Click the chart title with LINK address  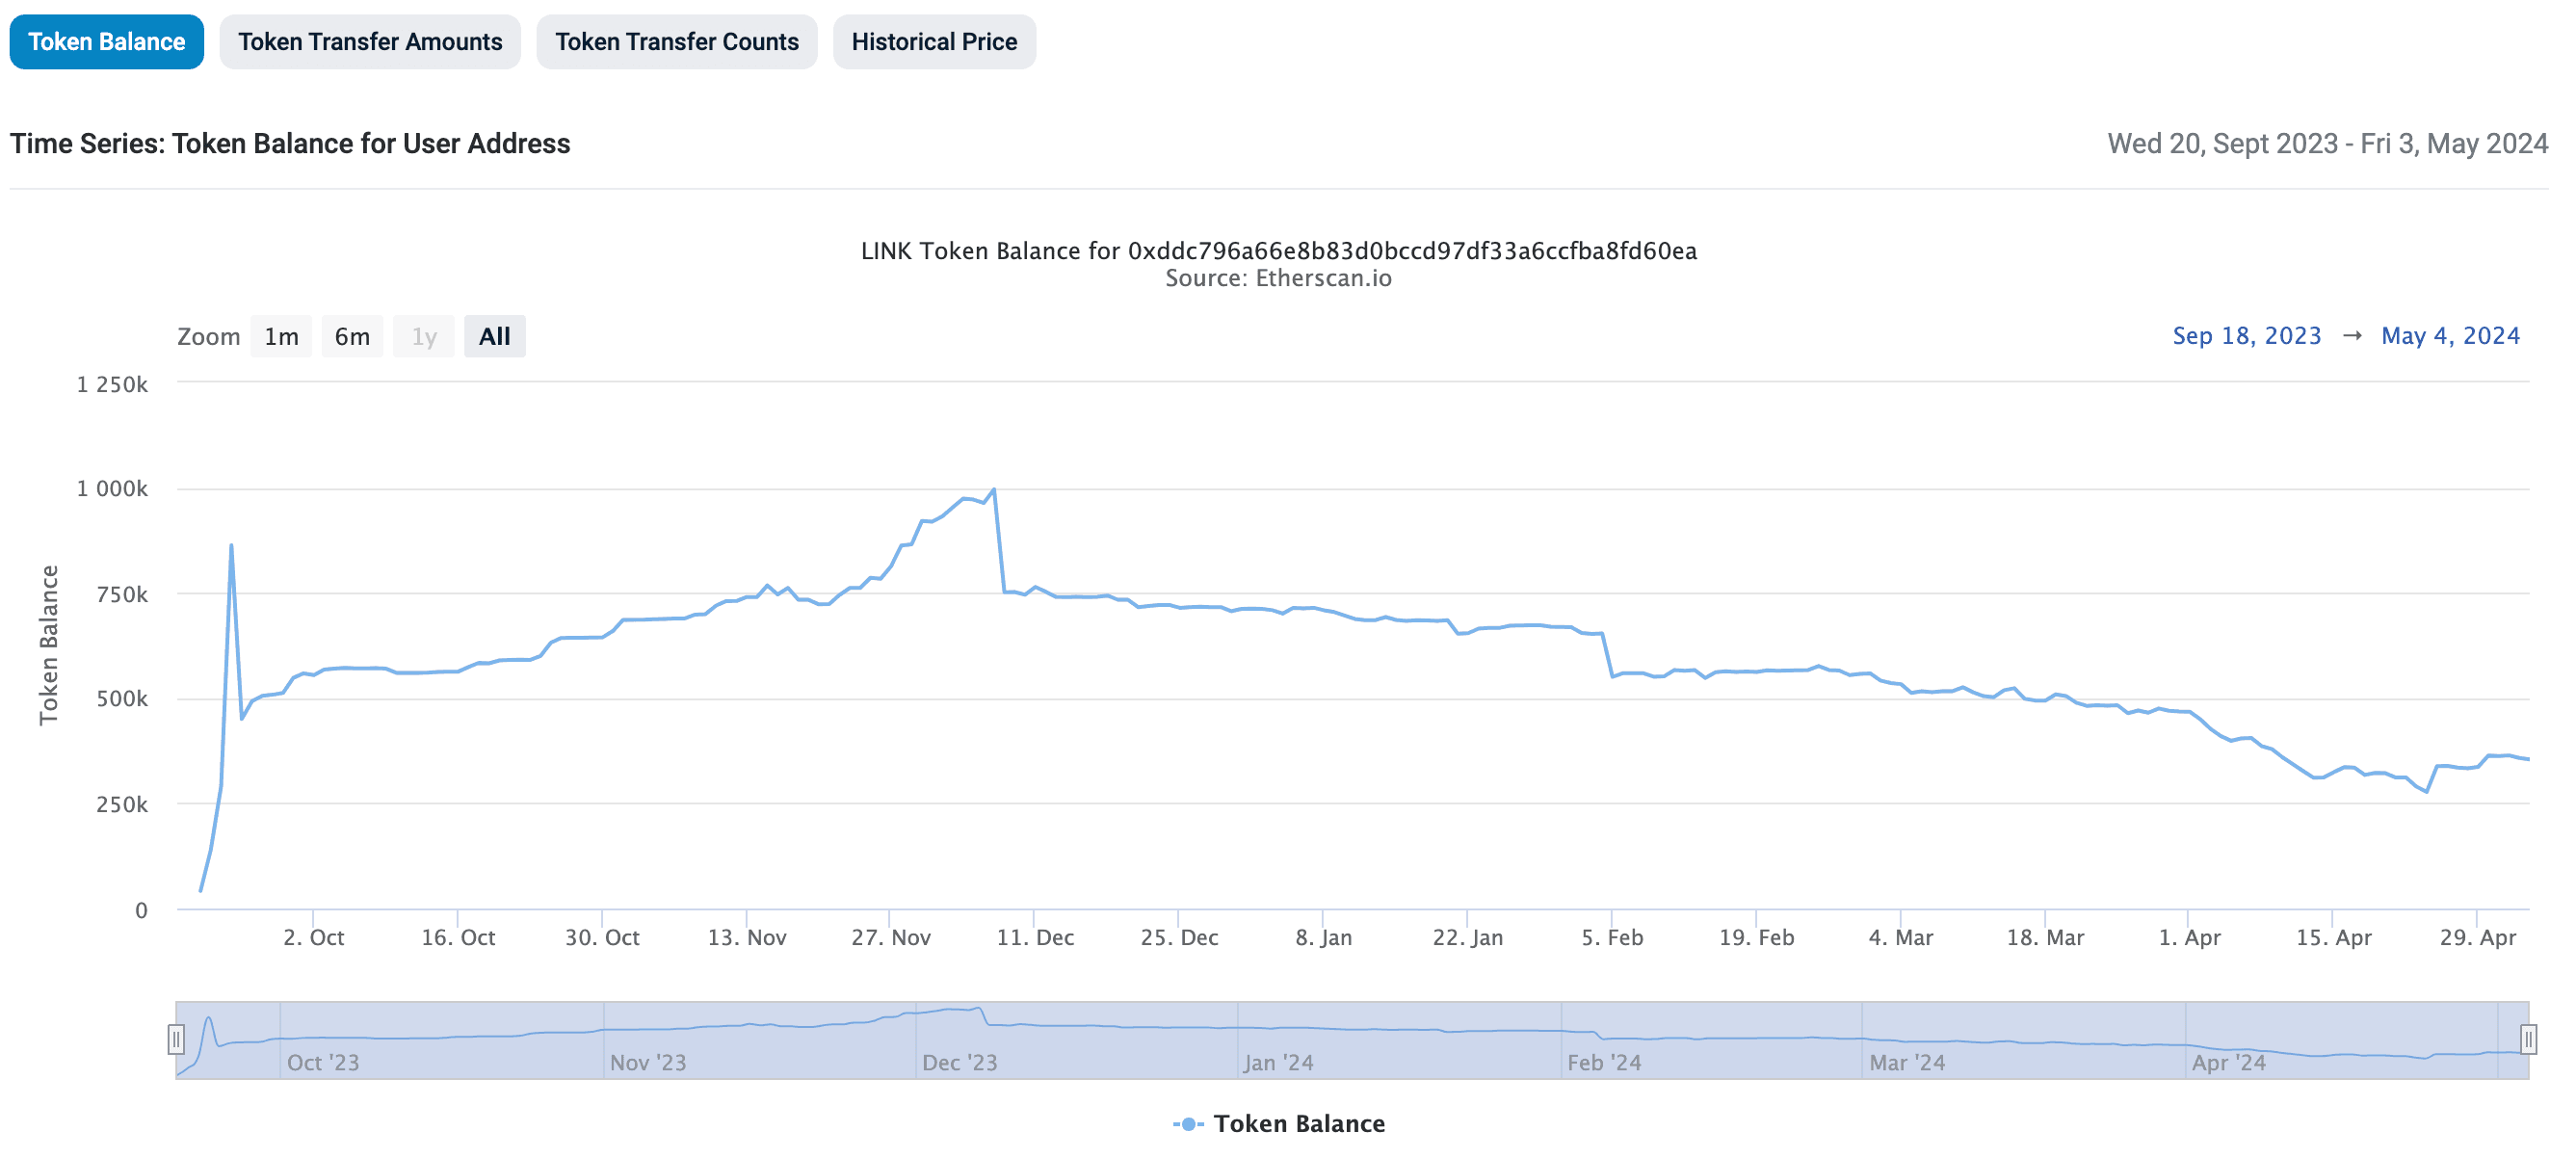coord(1279,250)
